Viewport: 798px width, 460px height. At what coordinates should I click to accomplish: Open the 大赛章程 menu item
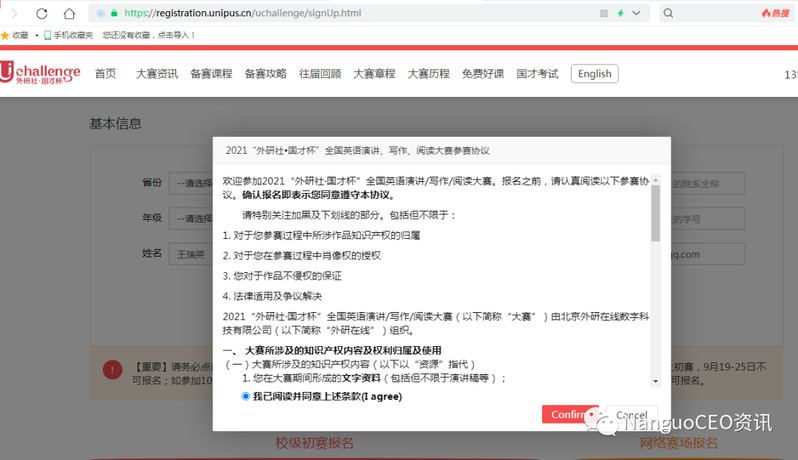point(374,74)
